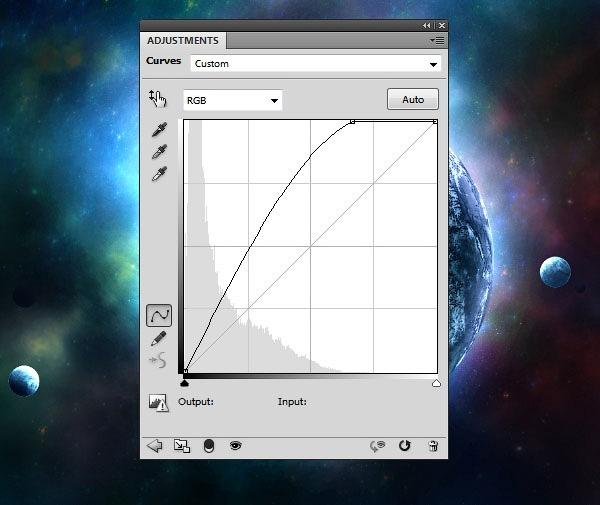Screen dimensions: 600x505
Task: Toggle clip to layer icon
Action: (209, 446)
